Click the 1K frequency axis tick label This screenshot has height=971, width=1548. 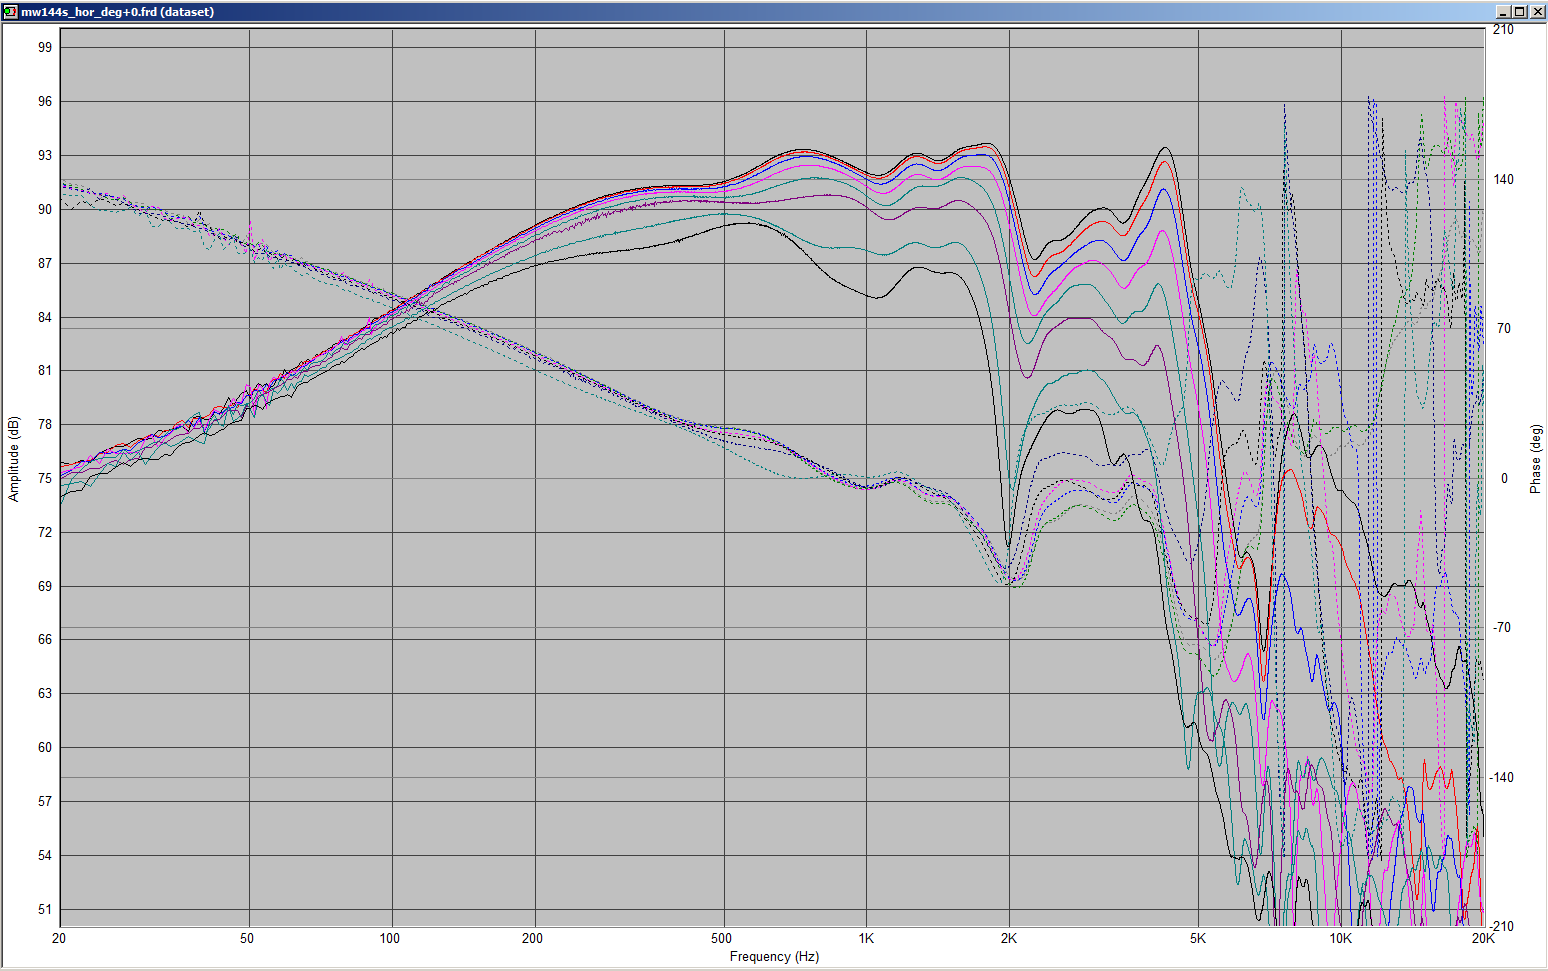coord(866,939)
